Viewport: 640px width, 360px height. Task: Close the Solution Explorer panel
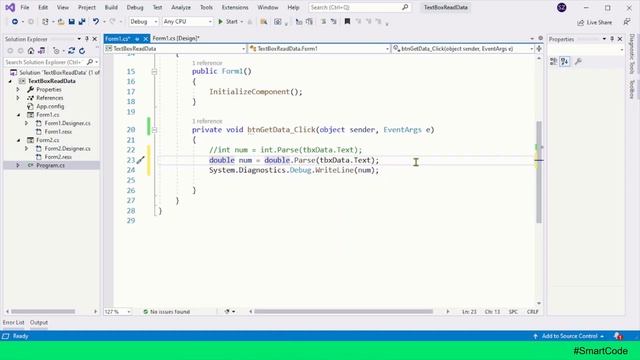click(95, 39)
